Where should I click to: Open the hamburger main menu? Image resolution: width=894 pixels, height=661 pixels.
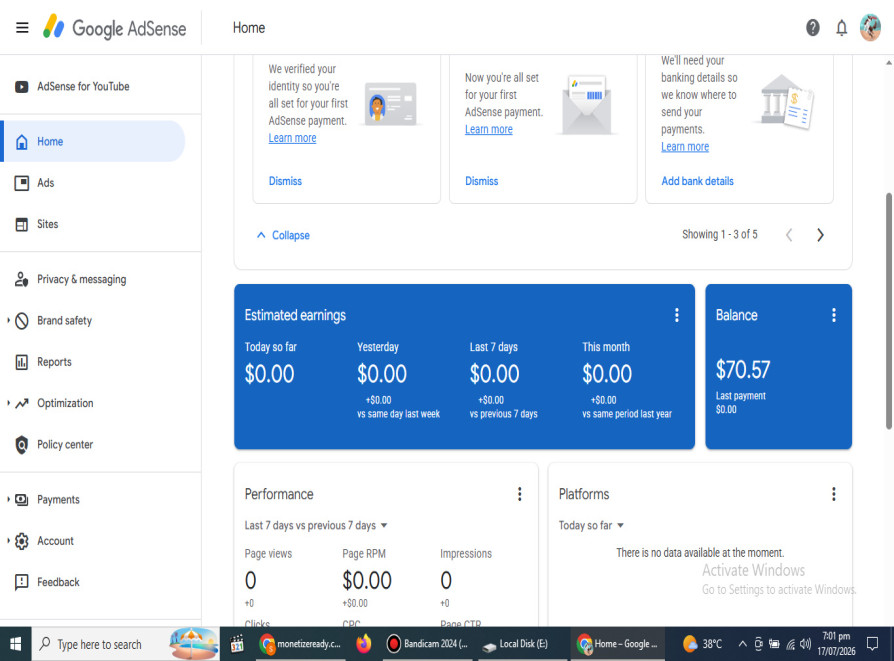coord(22,27)
